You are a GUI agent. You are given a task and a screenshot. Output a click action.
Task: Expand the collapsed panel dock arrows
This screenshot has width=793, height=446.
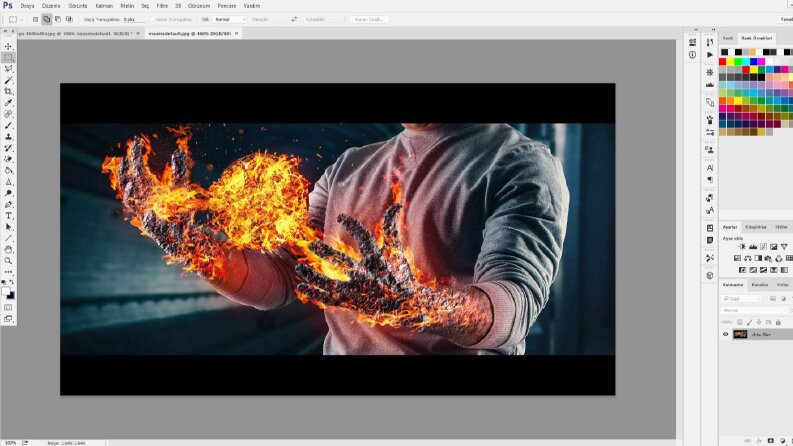714,30
